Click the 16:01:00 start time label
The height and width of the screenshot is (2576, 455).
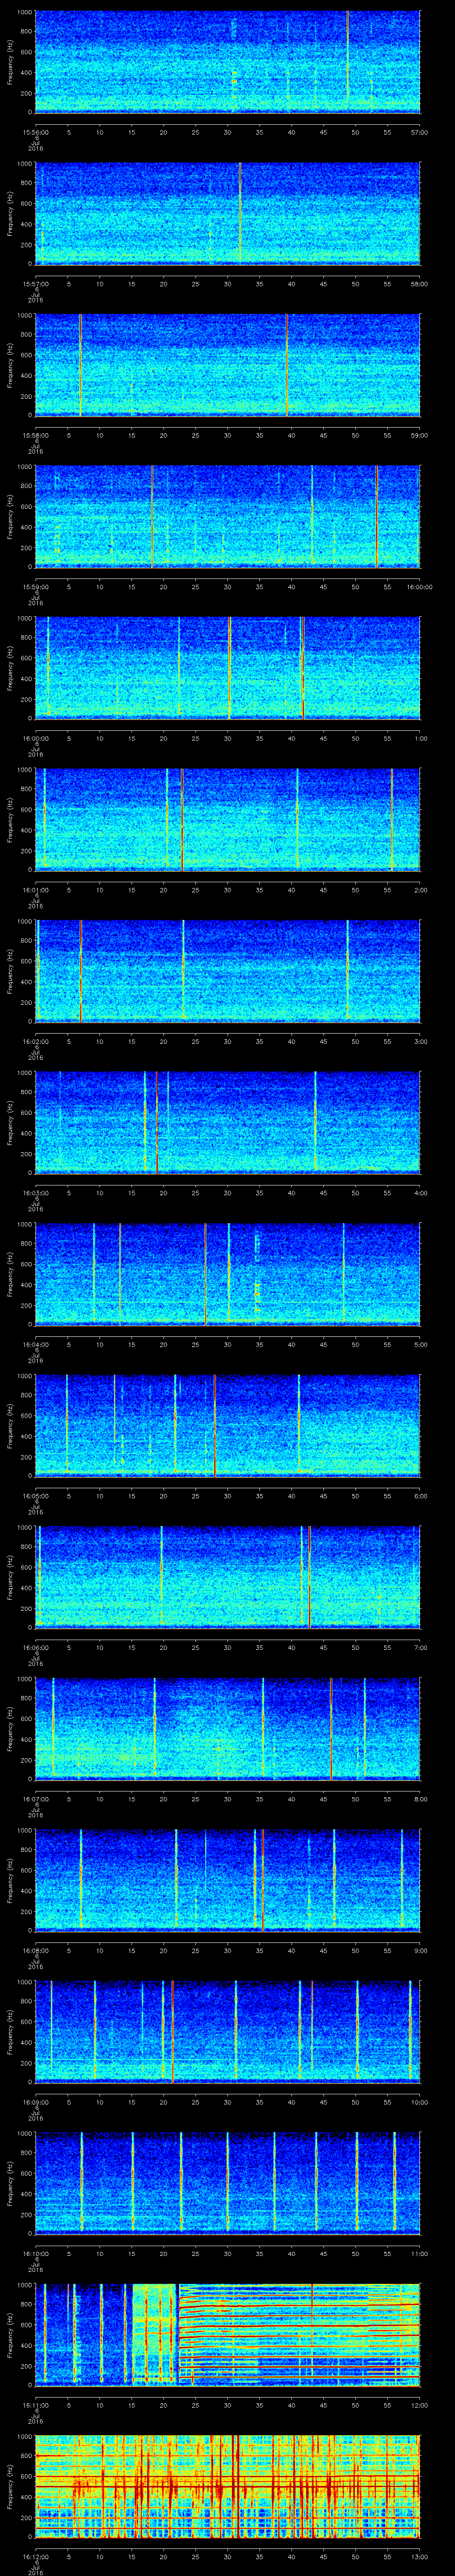35,890
